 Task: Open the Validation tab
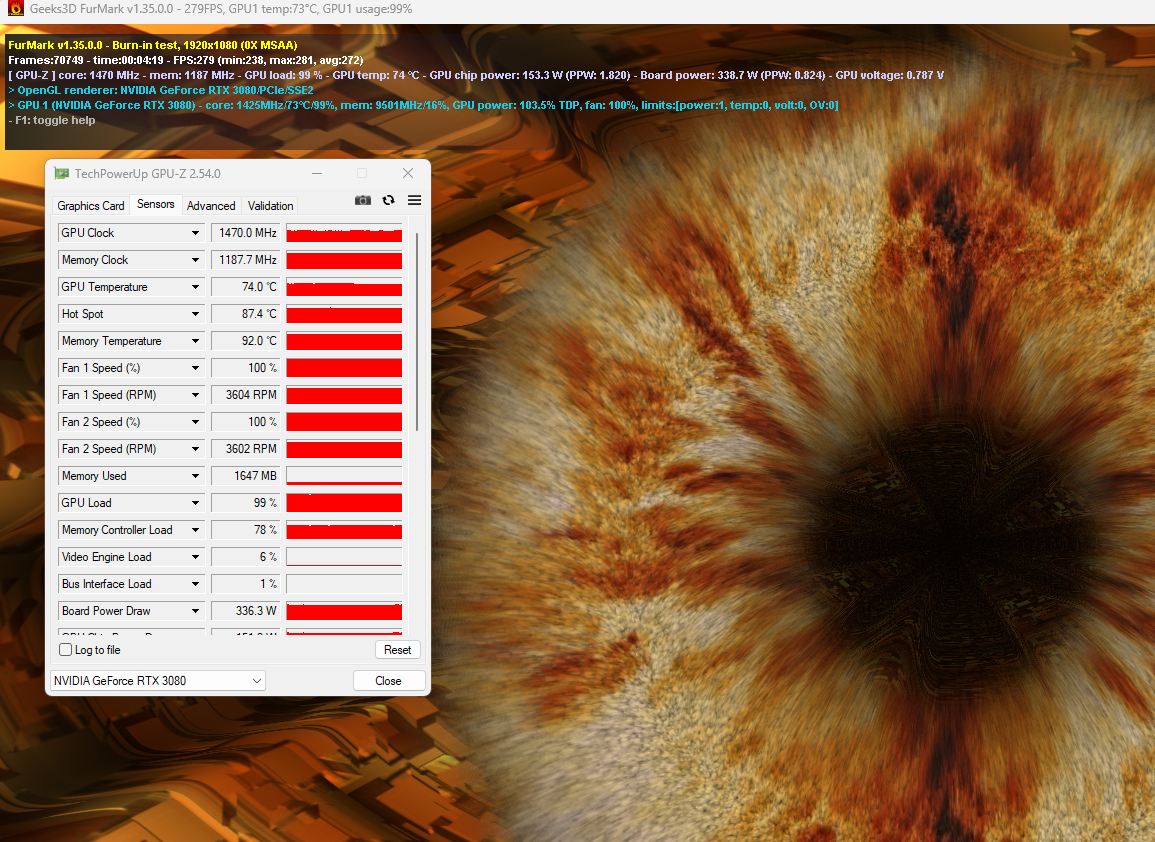point(270,206)
